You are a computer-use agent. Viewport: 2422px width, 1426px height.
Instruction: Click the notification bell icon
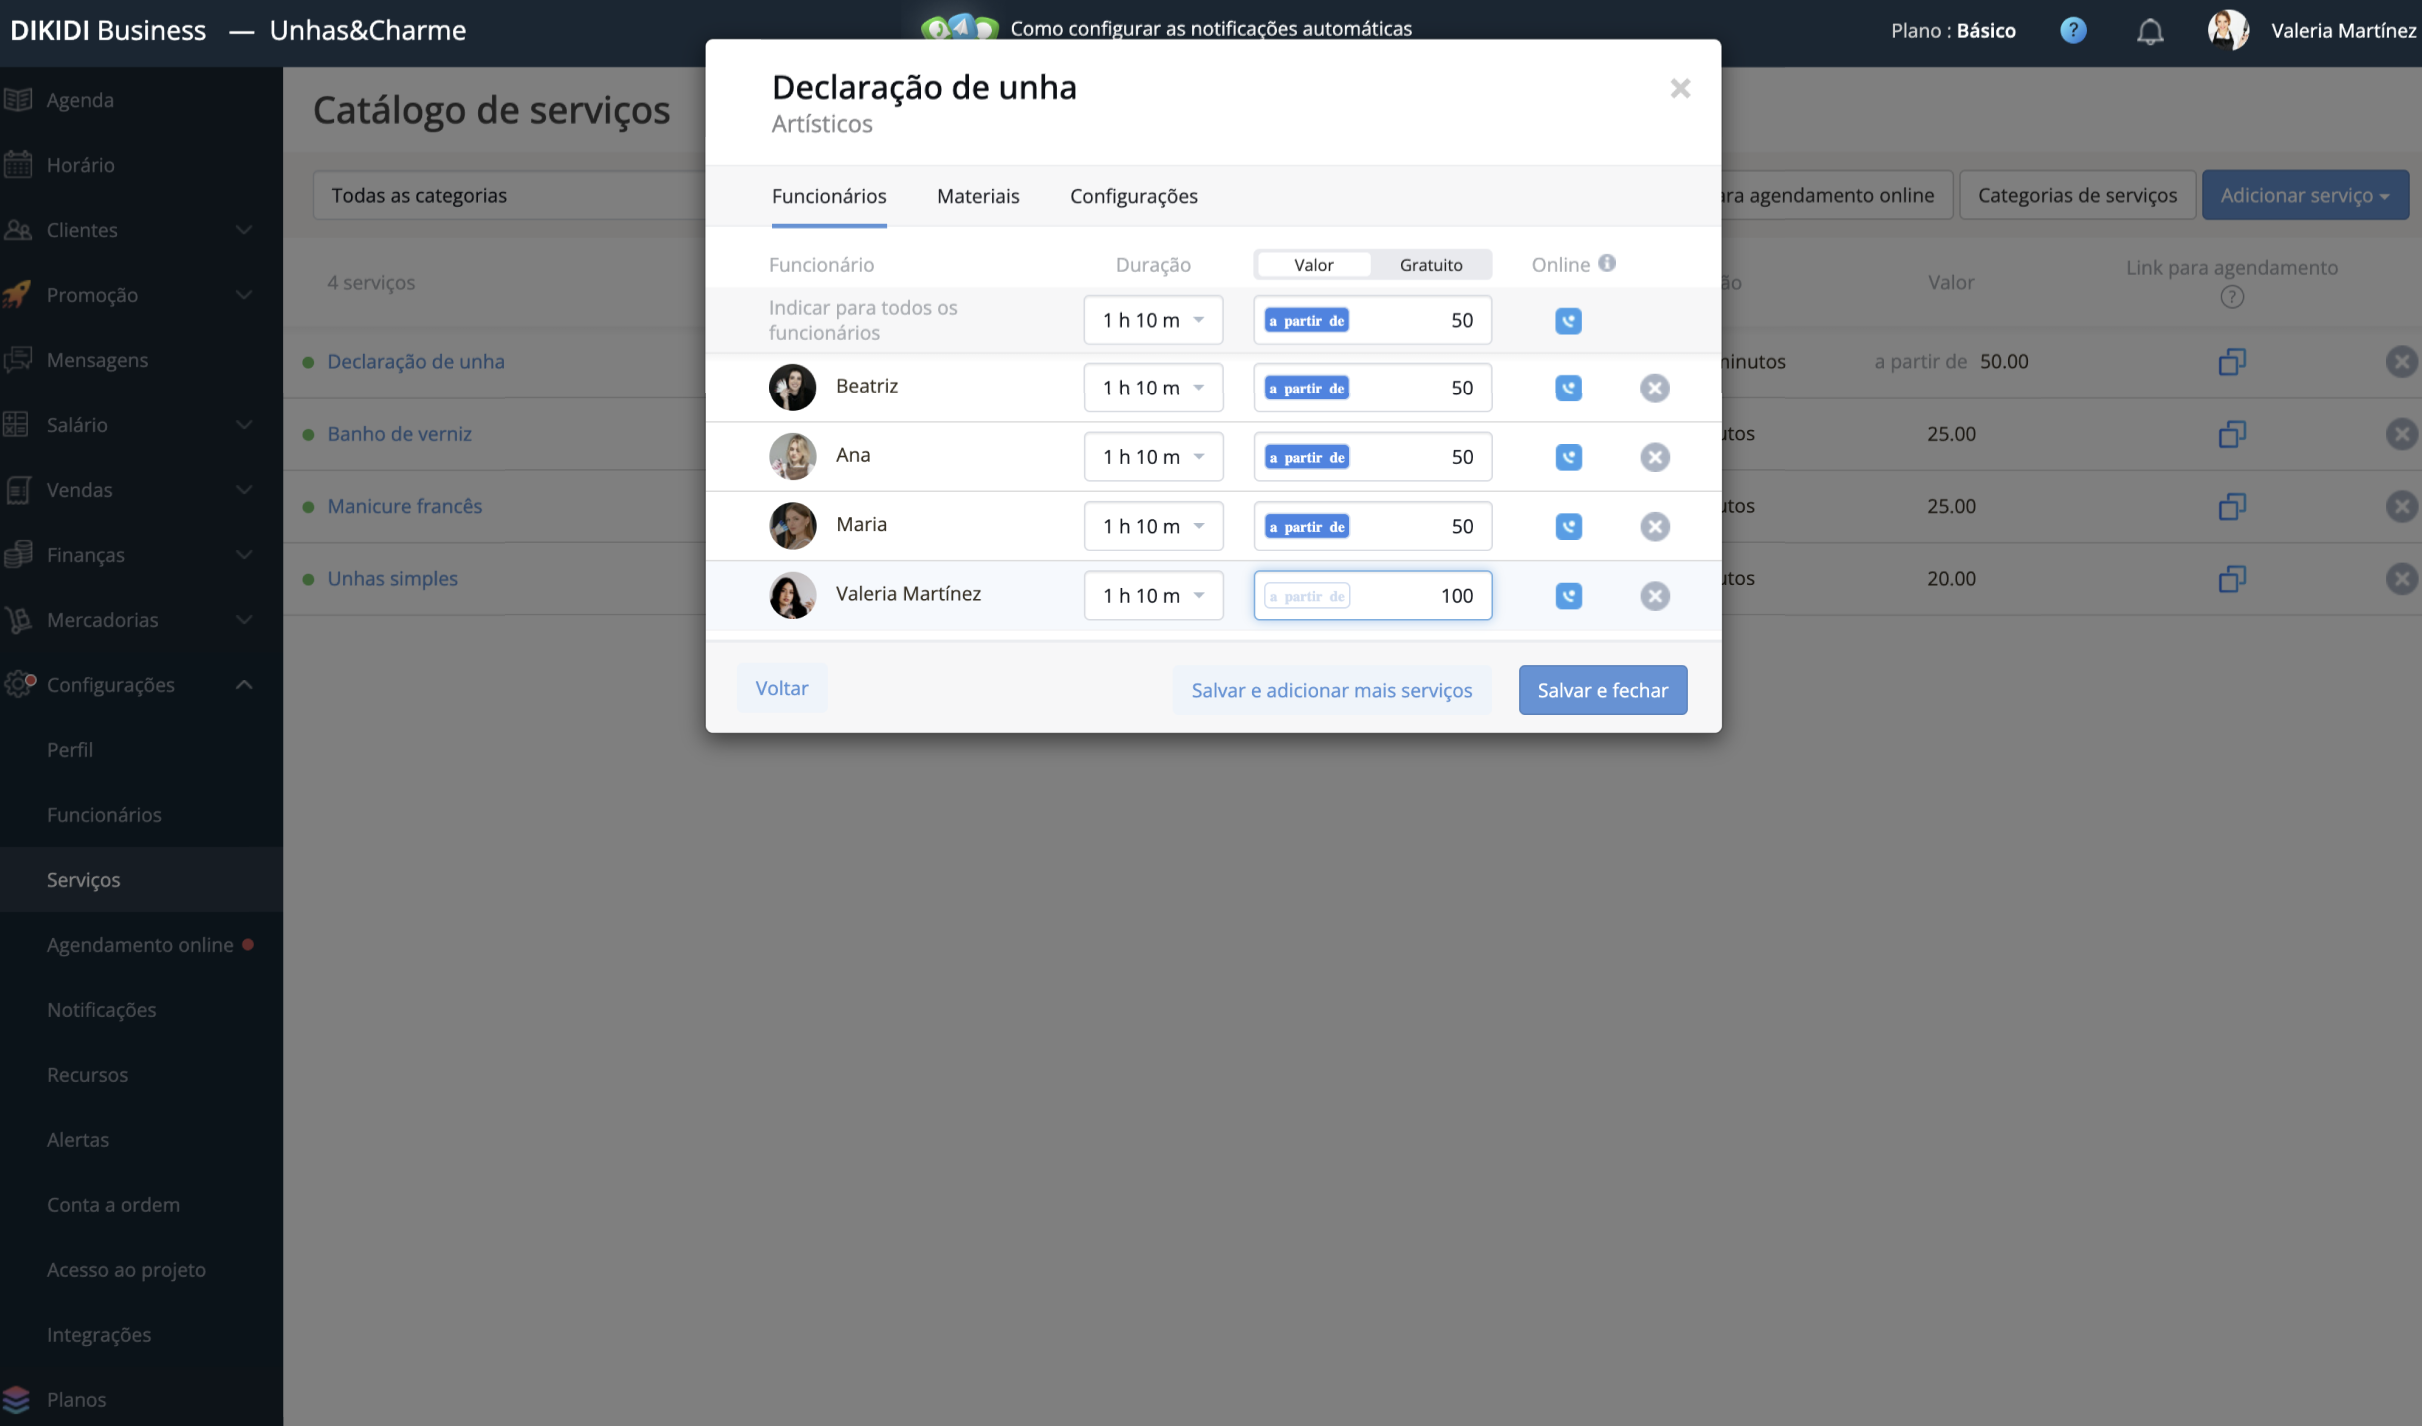[2149, 31]
